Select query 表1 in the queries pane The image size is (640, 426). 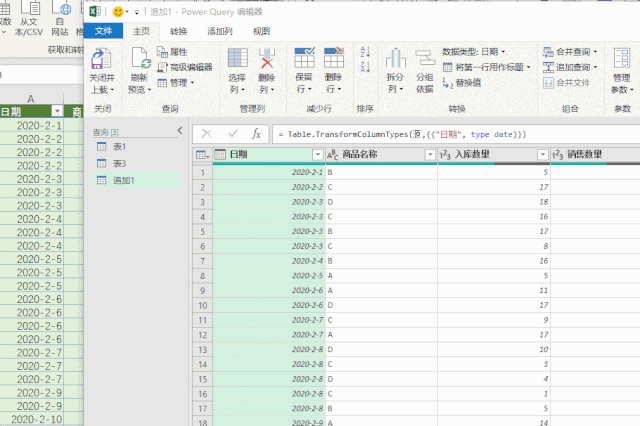pyautogui.click(x=136, y=147)
